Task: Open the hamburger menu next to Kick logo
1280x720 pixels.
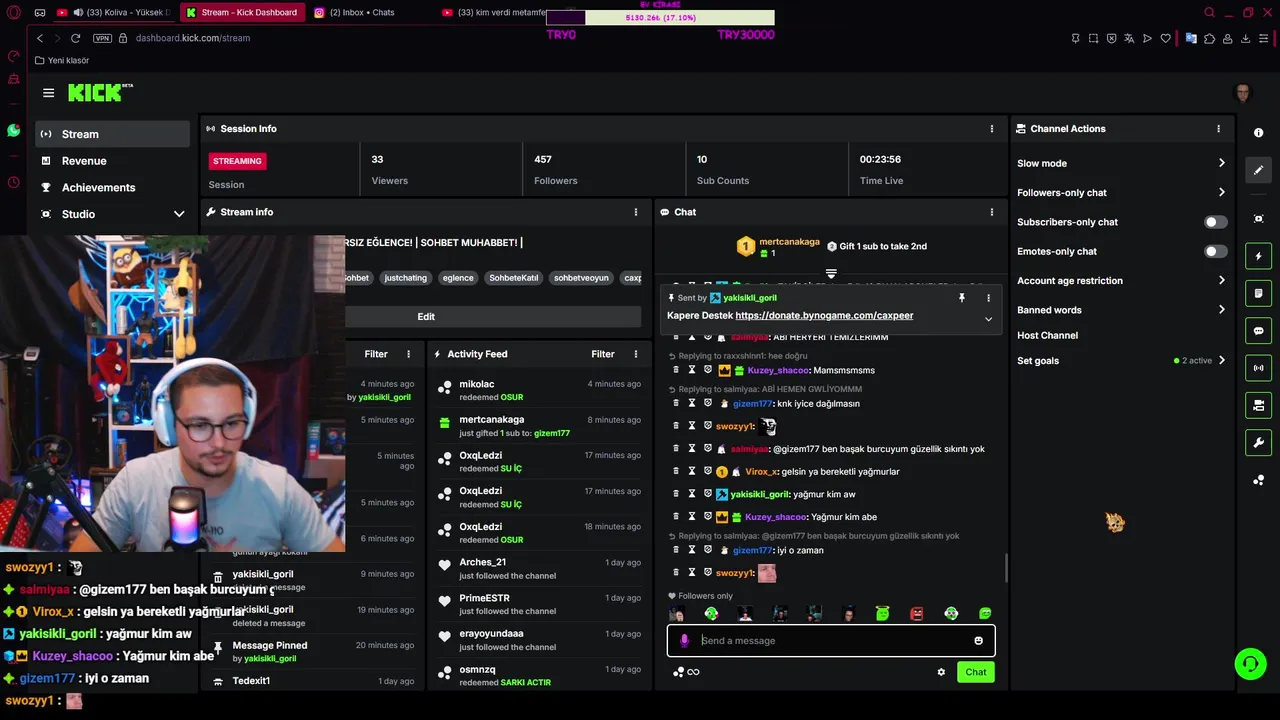Action: (48, 93)
